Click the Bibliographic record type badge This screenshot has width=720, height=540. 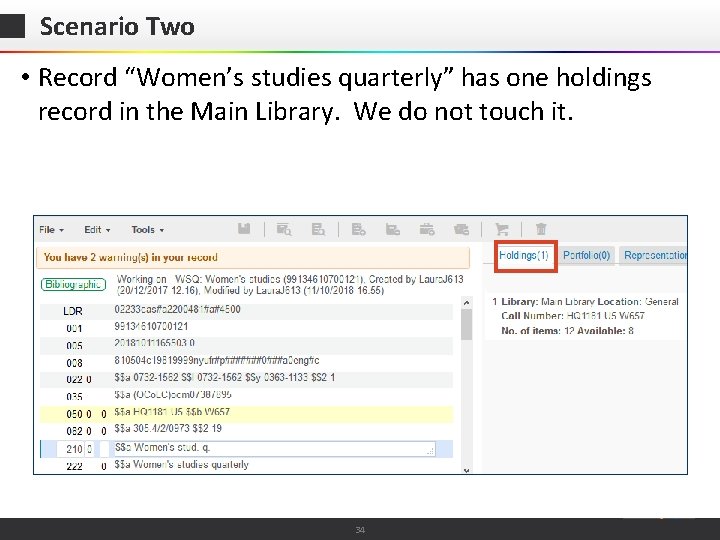coord(73,284)
